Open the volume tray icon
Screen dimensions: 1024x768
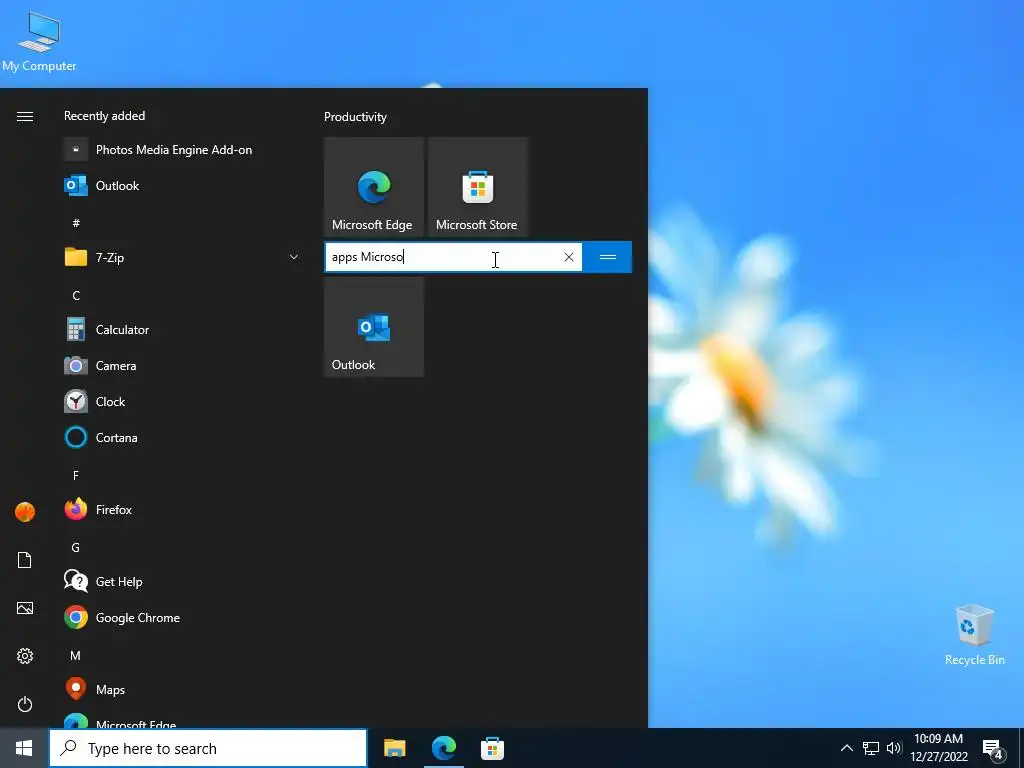click(894, 748)
